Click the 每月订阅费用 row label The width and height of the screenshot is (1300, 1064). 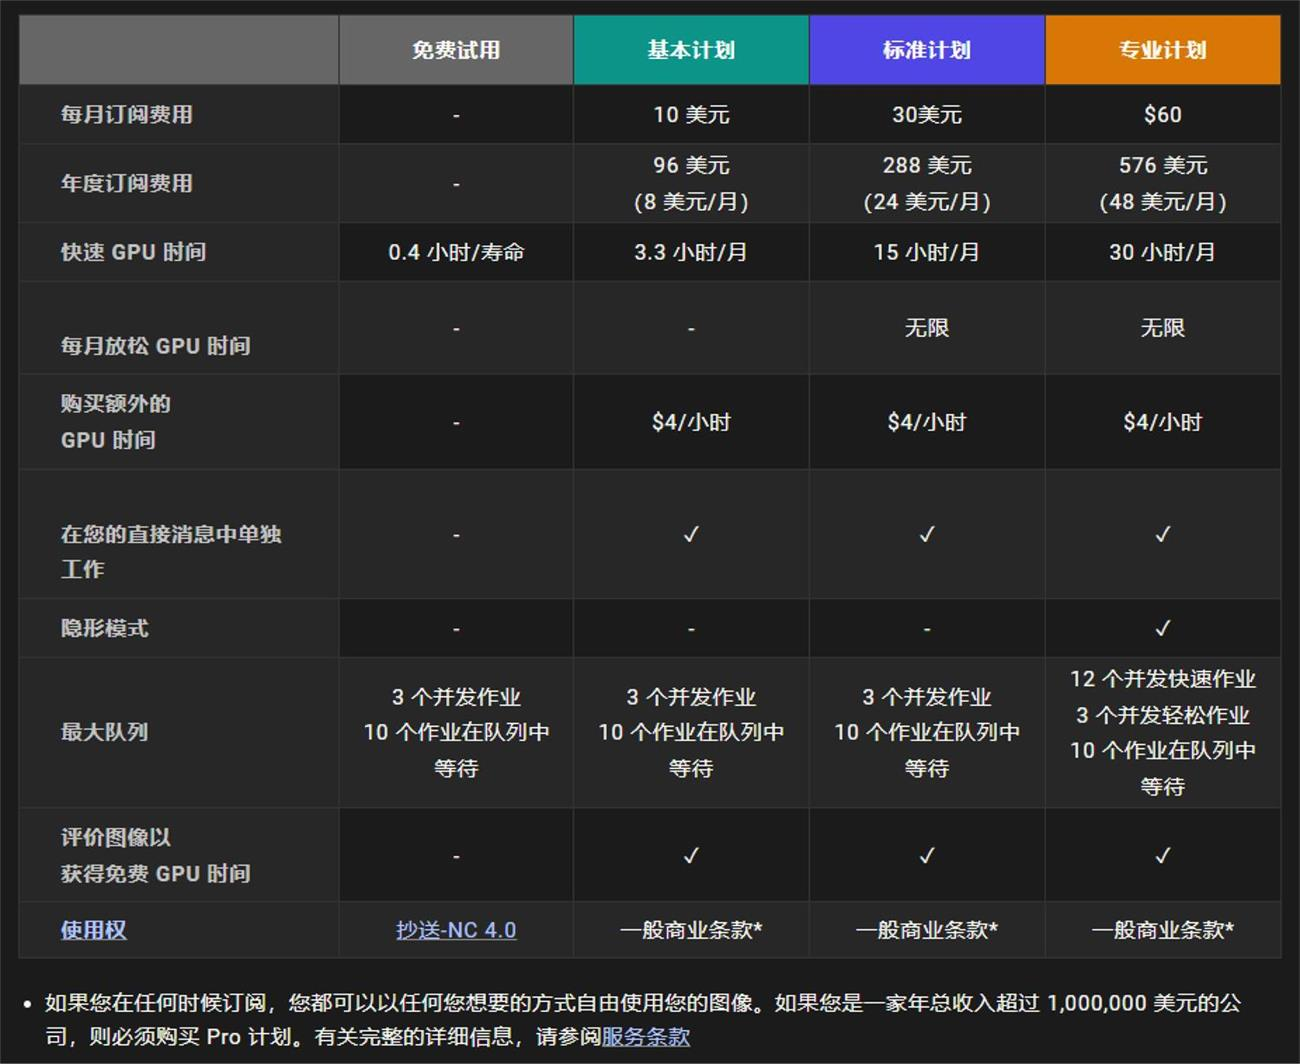(127, 115)
